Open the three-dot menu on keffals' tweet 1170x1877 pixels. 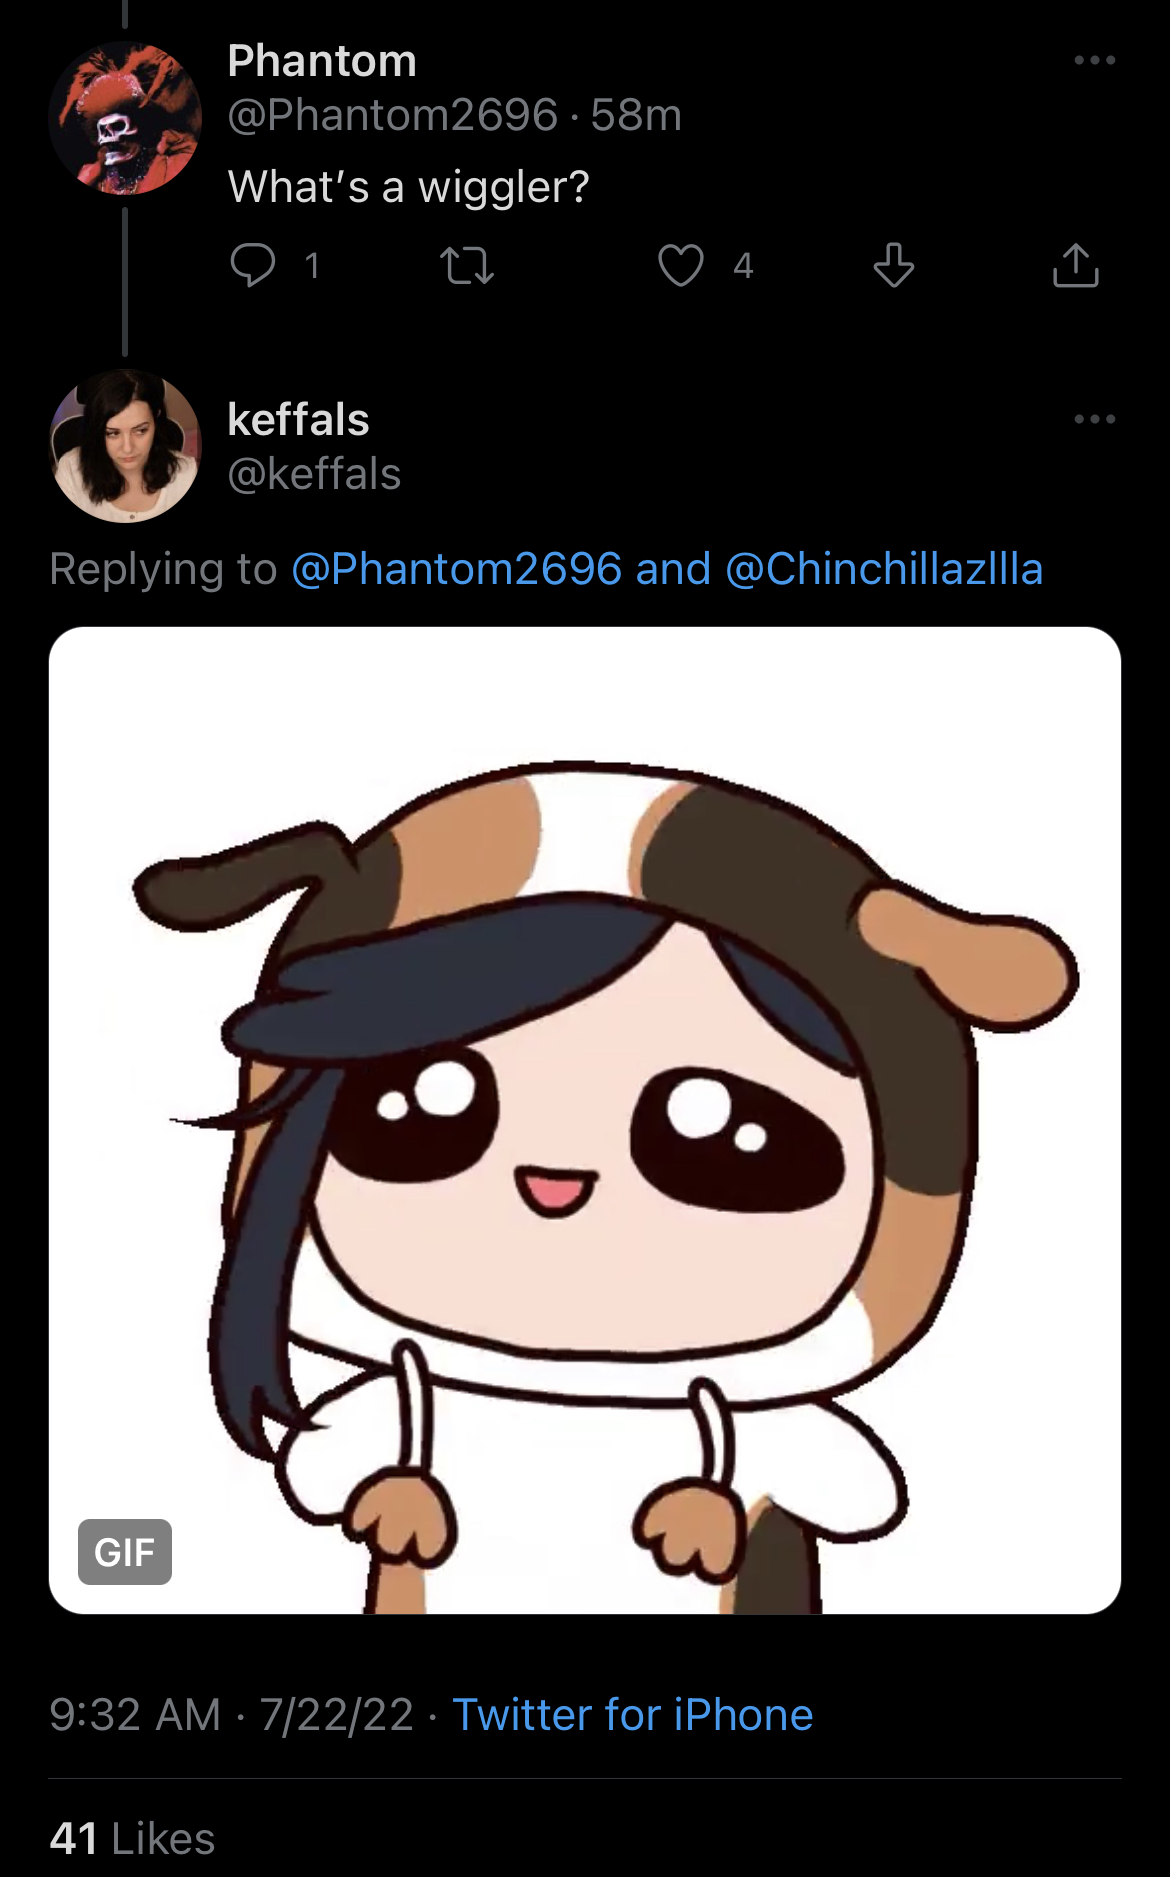(1095, 419)
